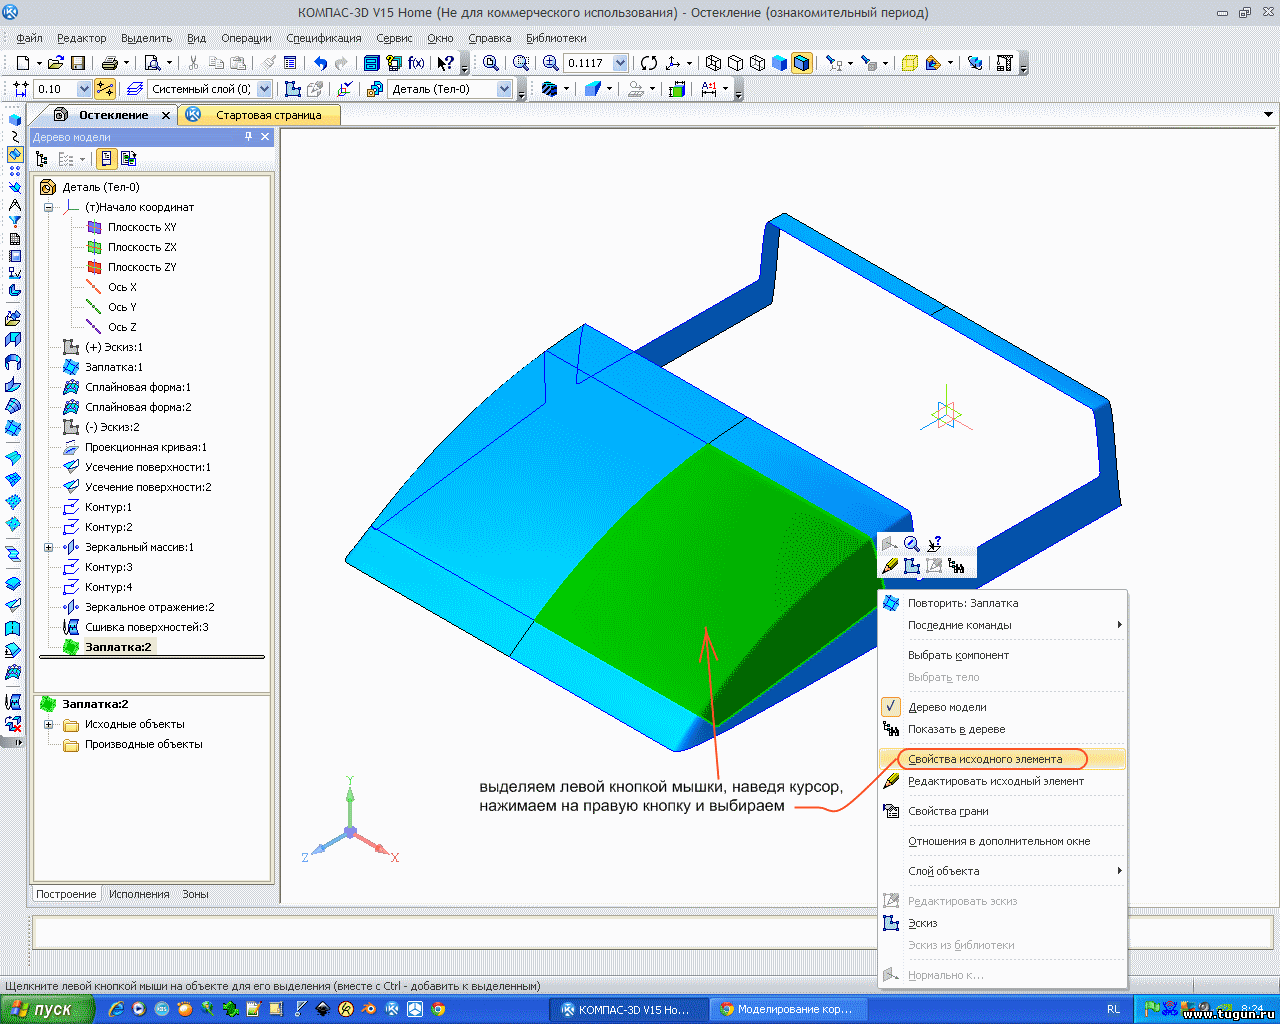This screenshot has height=1024, width=1280.
Task: Open the Деталь (Тел-0) dropdown
Action: pyautogui.click(x=504, y=89)
